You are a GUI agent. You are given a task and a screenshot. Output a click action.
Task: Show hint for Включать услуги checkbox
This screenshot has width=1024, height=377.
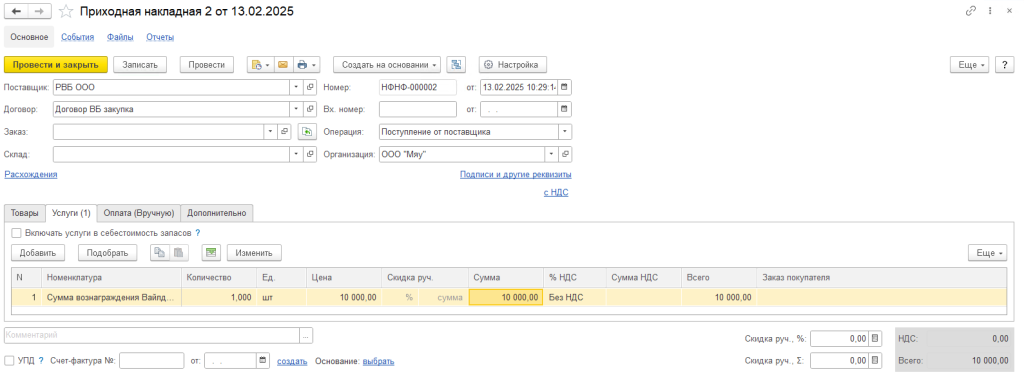[x=198, y=233]
